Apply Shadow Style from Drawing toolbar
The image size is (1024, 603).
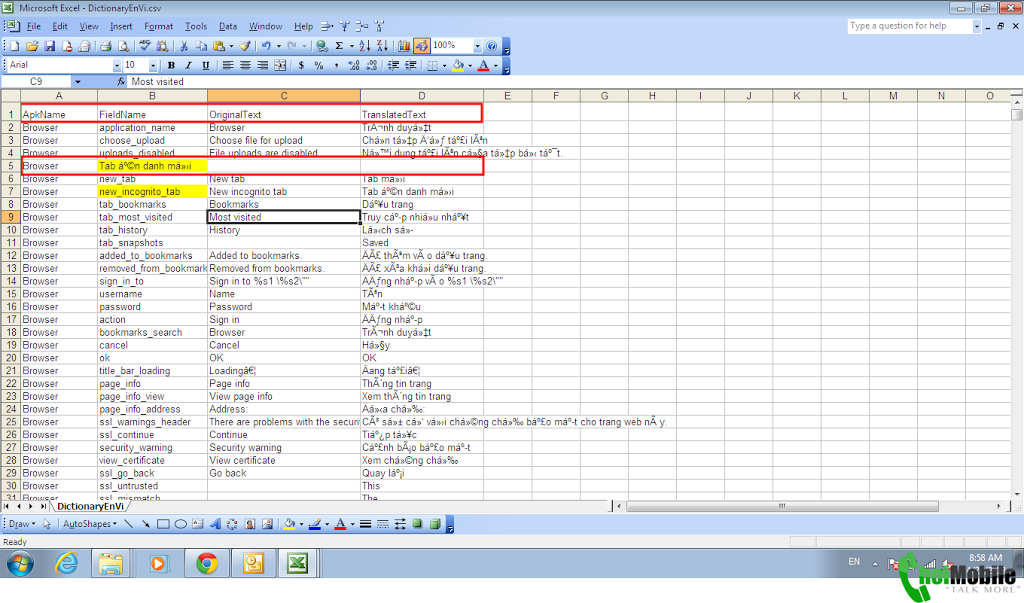point(417,524)
